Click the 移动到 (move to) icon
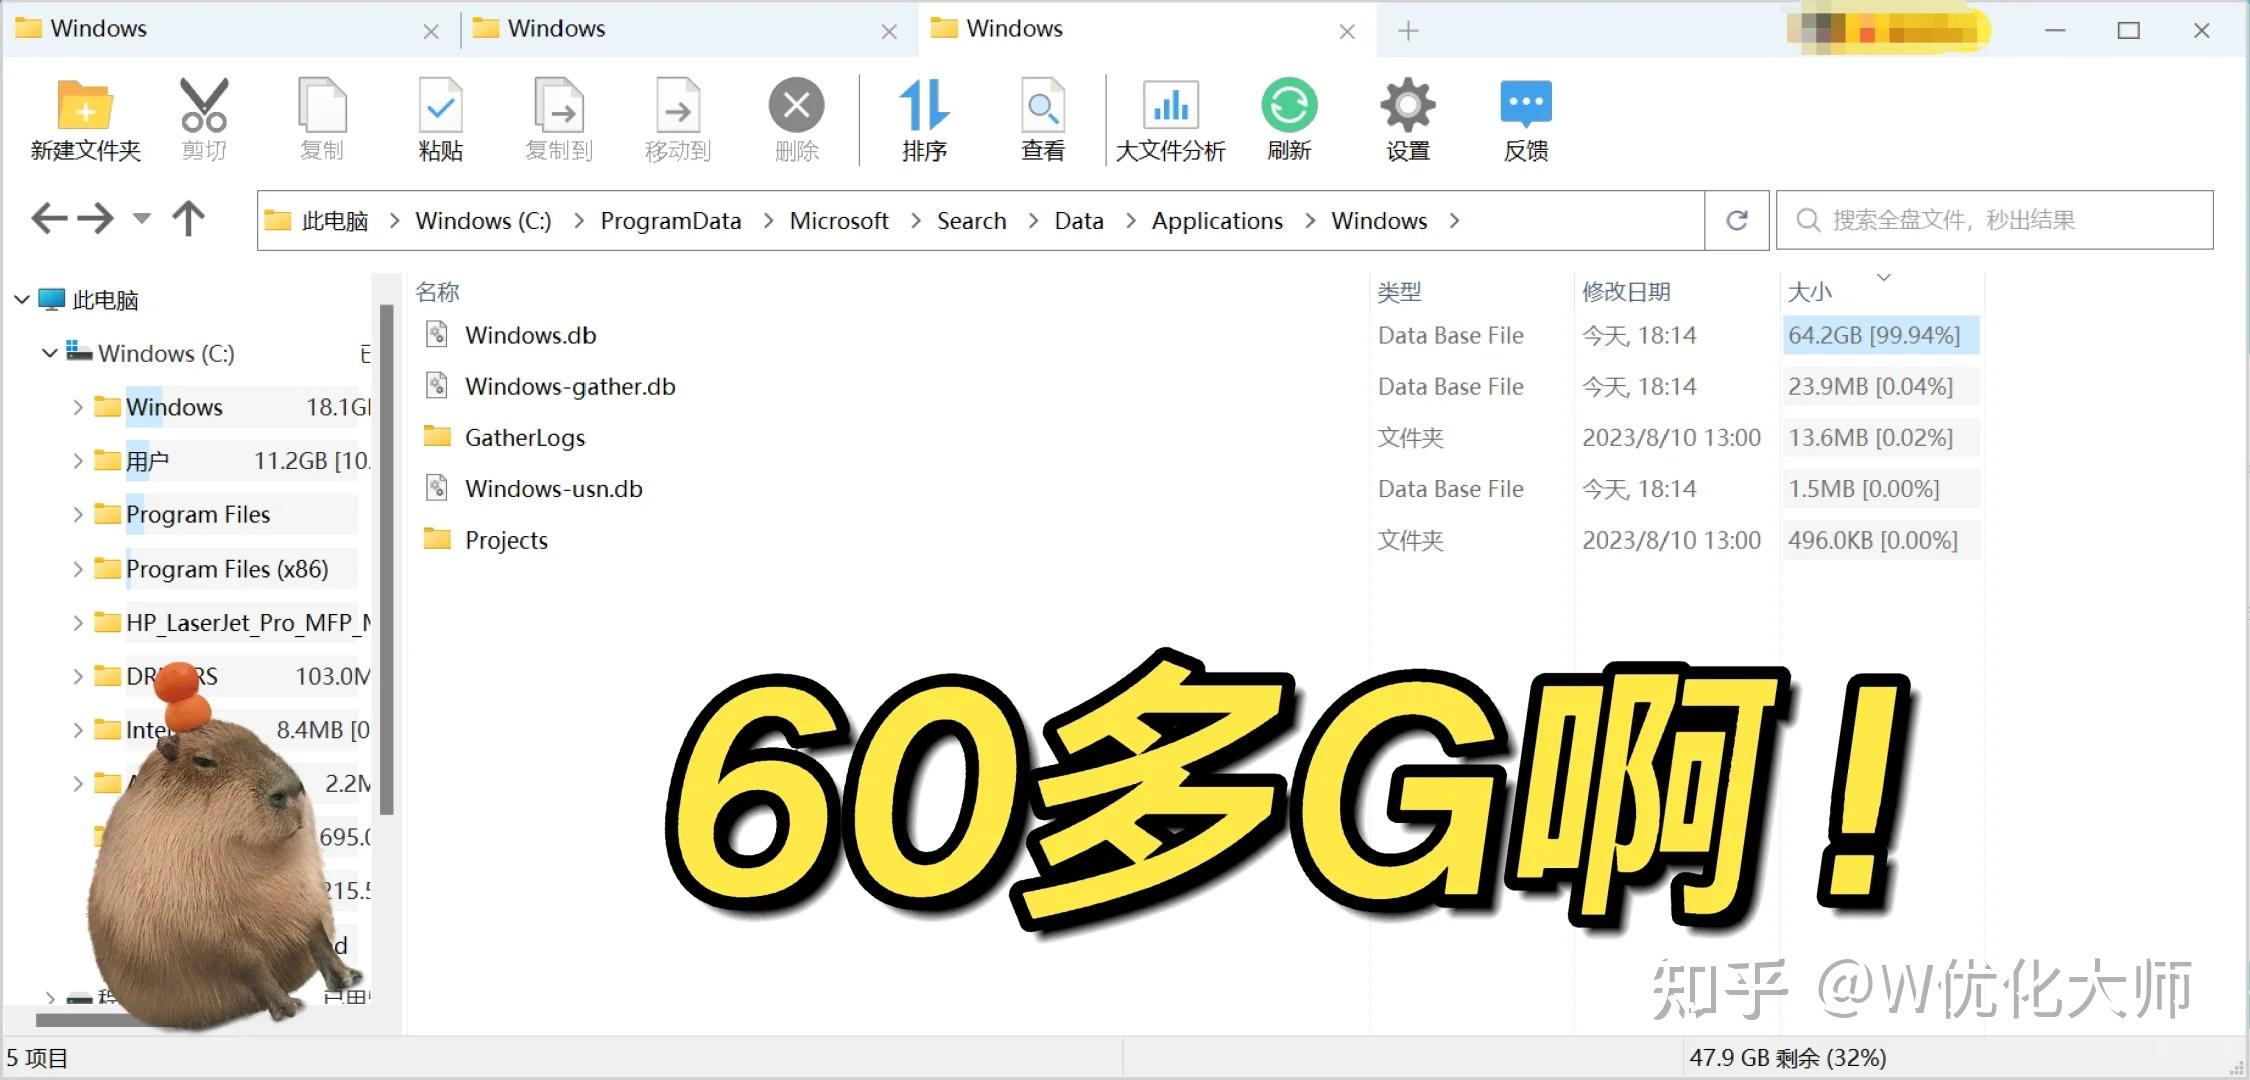Viewport: 2250px width, 1080px height. click(x=676, y=118)
